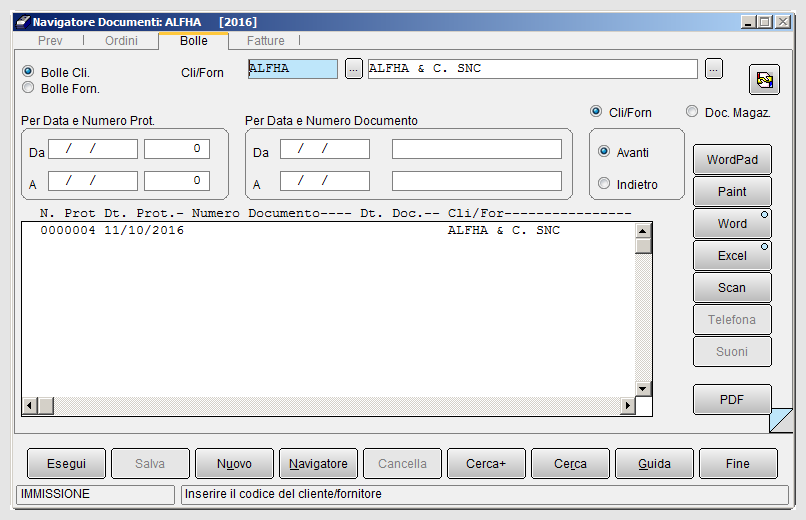This screenshot has width=806, height=520.
Task: Choose the Doc. Magaz. radio option
Action: point(692,112)
